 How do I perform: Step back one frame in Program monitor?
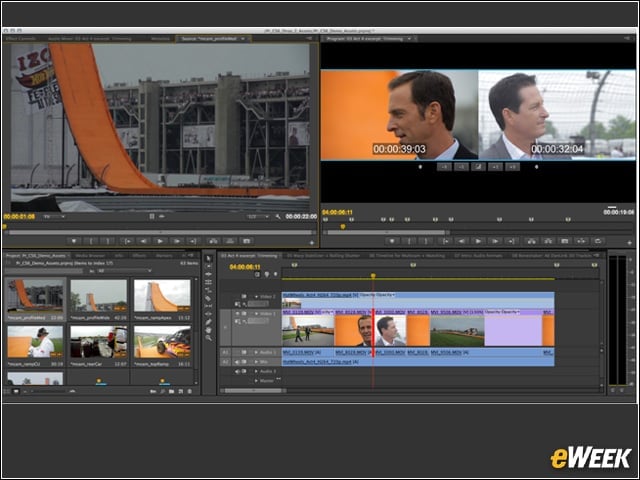point(461,241)
